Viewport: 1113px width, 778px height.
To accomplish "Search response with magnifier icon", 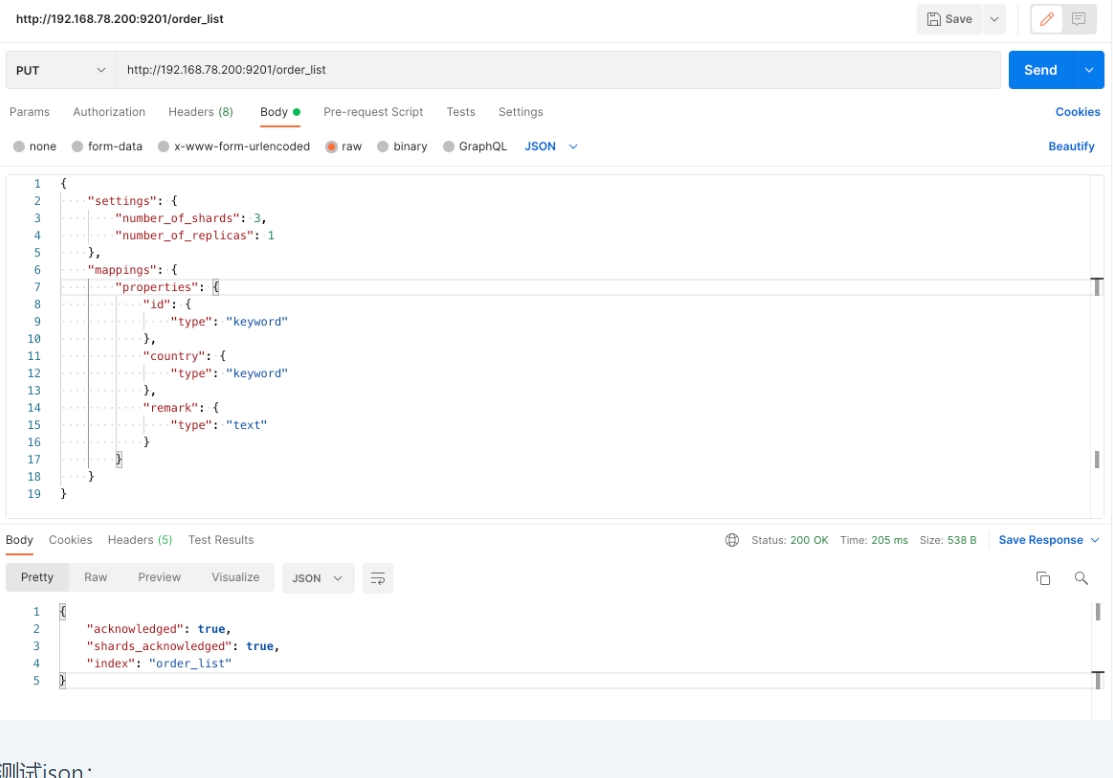I will click(x=1081, y=578).
